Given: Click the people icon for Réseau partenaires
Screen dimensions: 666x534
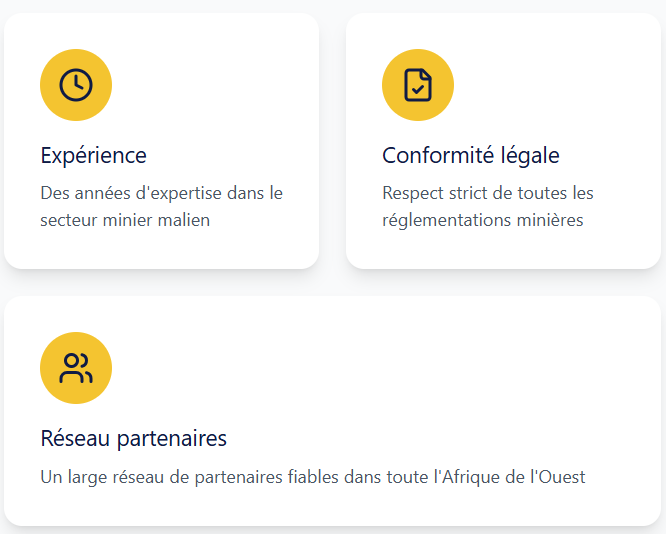Looking at the screenshot, I should [76, 368].
